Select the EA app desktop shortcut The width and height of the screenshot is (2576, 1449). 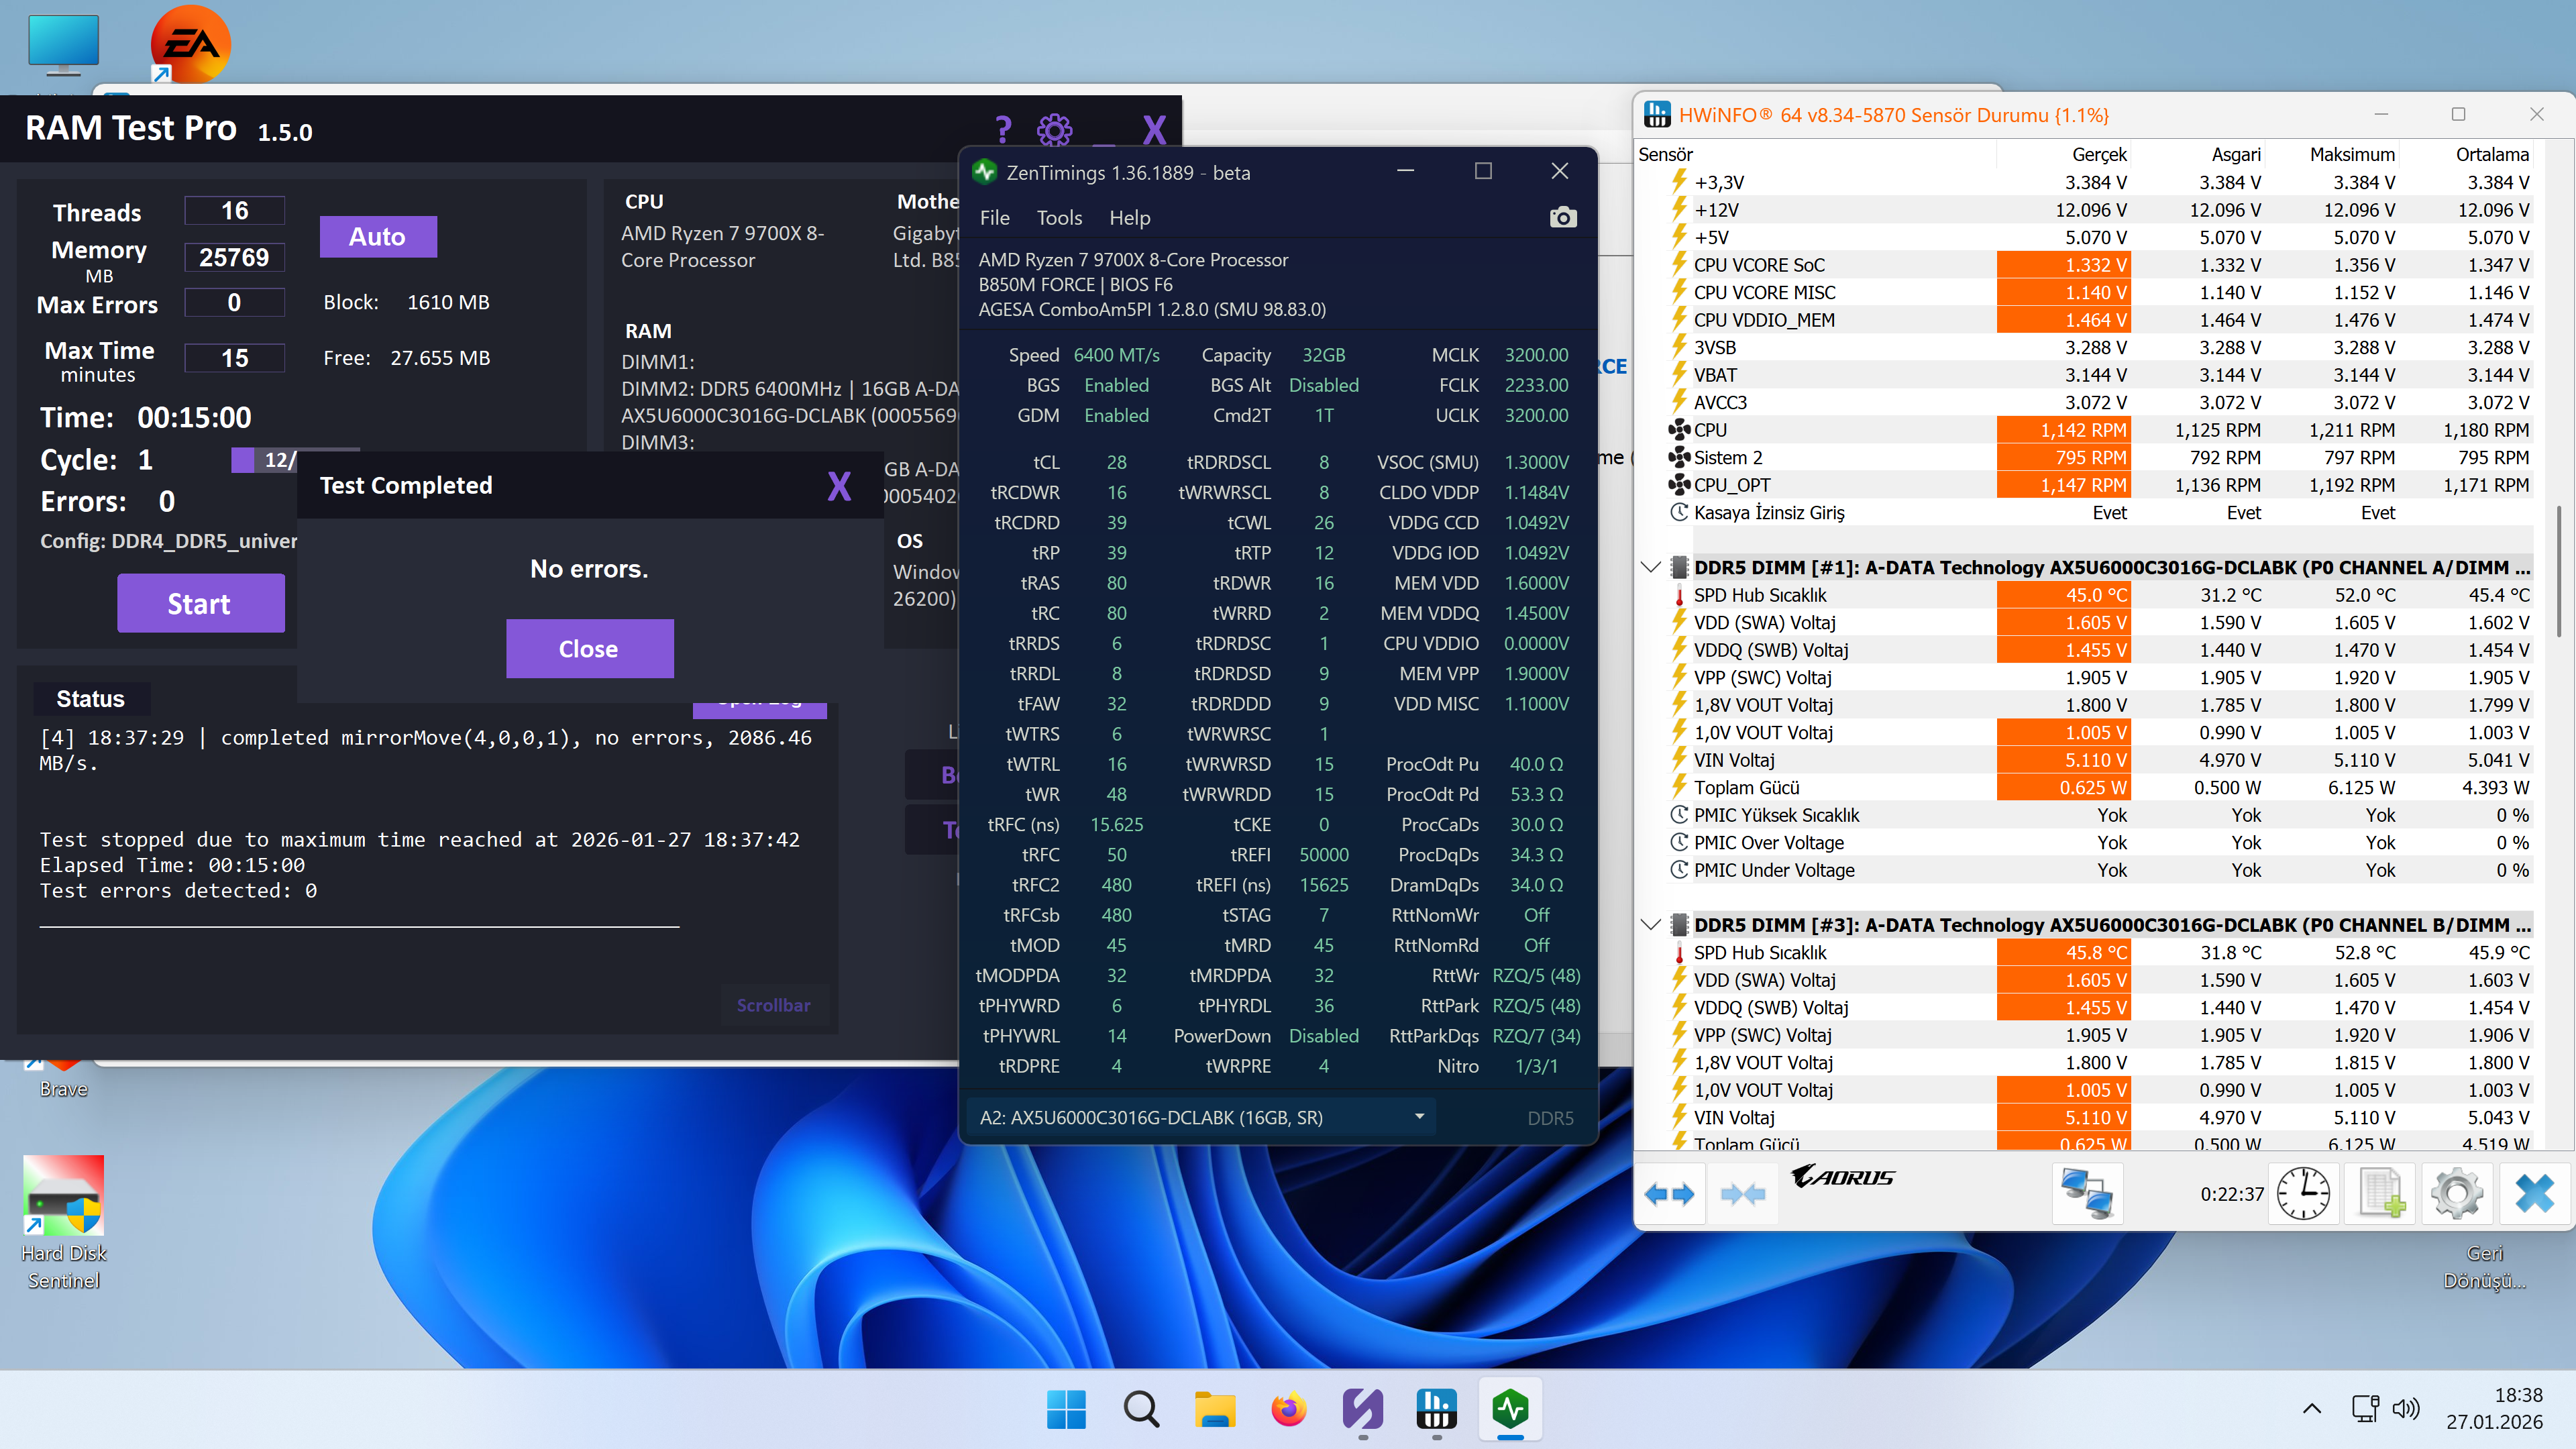click(190, 44)
